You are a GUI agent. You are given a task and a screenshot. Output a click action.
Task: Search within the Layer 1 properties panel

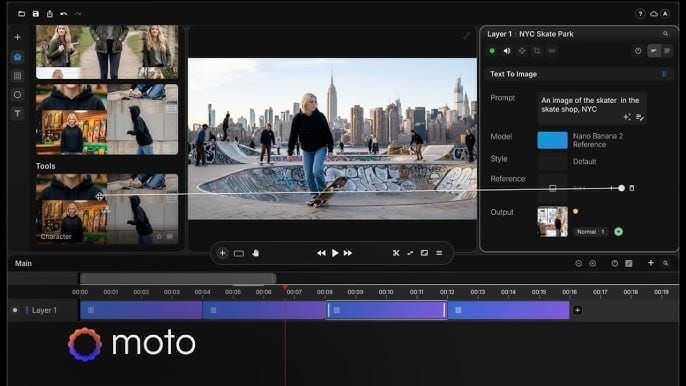coord(665,34)
